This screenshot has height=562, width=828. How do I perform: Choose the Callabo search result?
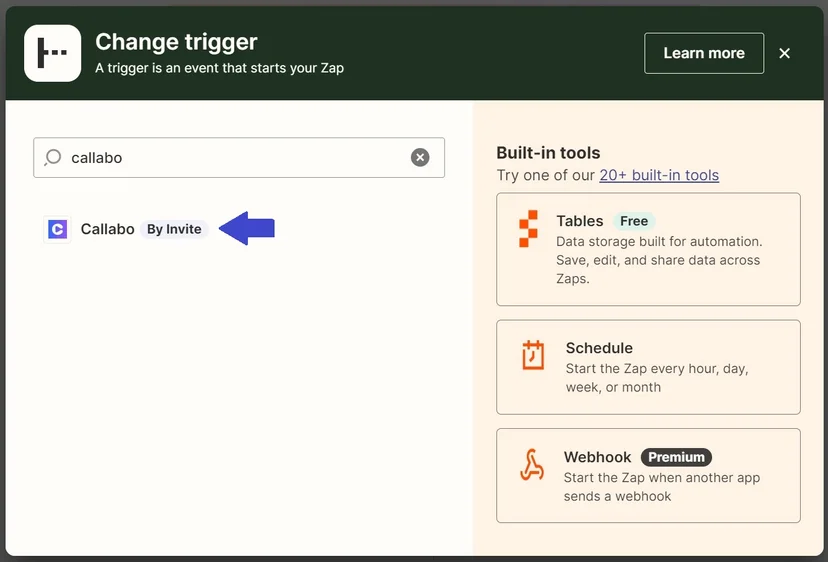pos(126,229)
